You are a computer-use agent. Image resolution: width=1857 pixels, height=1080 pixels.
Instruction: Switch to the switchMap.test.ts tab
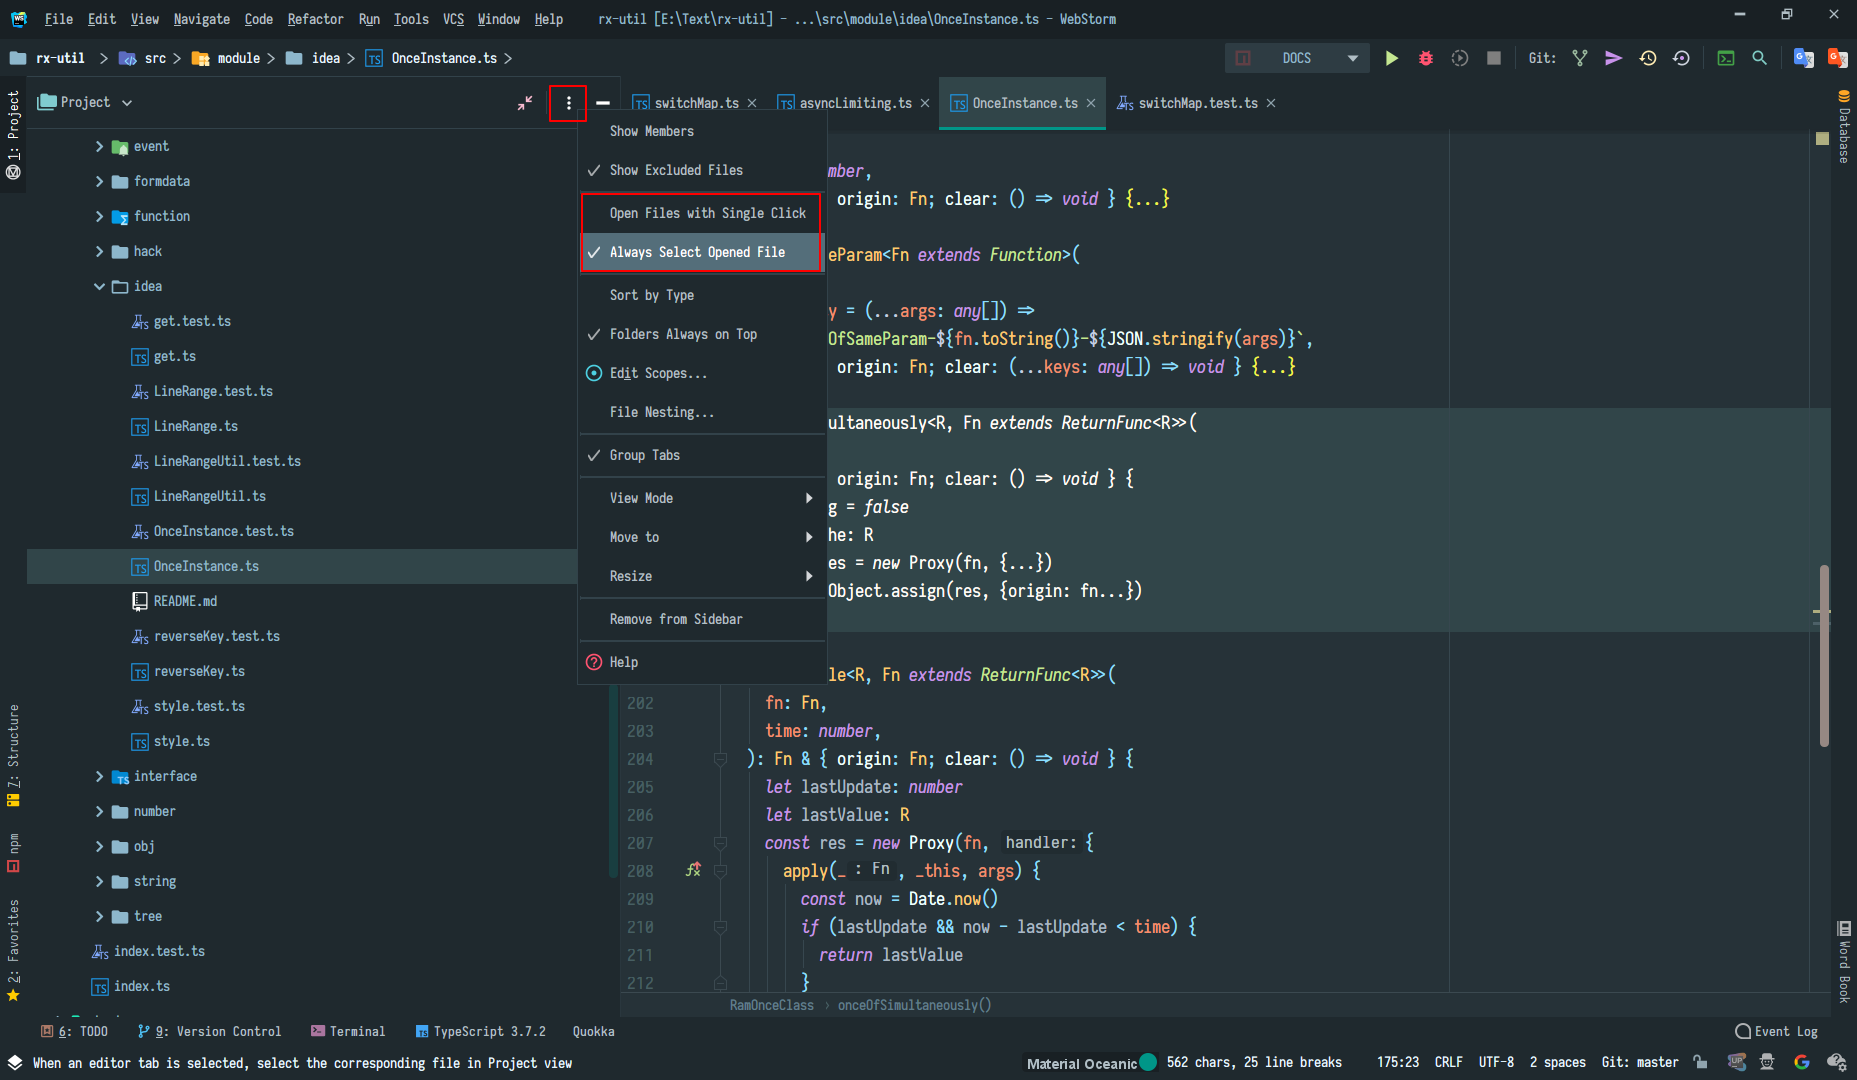tap(1198, 103)
